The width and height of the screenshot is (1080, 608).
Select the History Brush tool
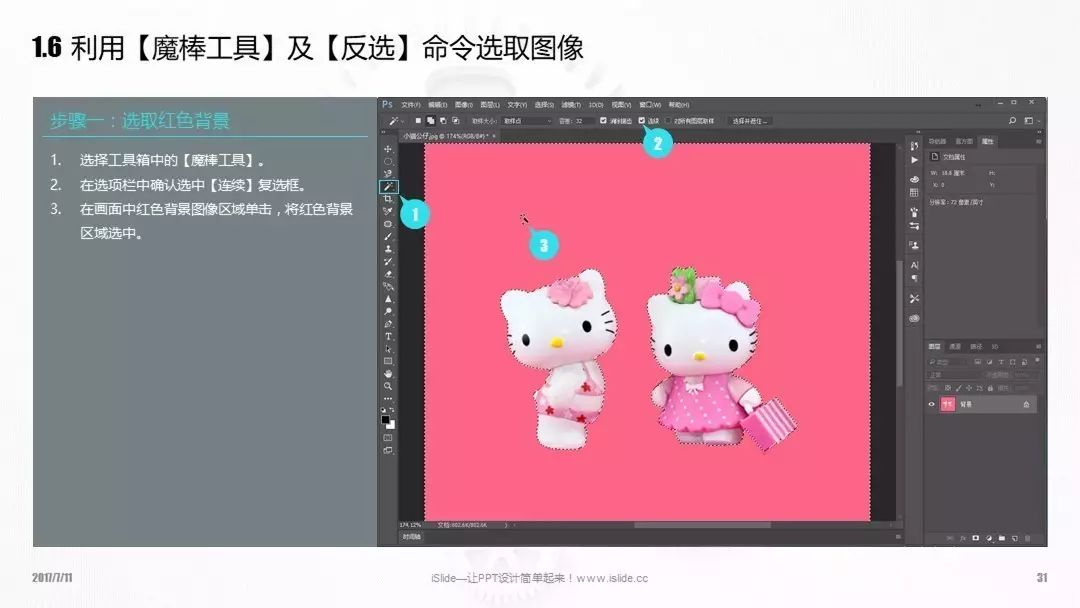click(x=388, y=261)
